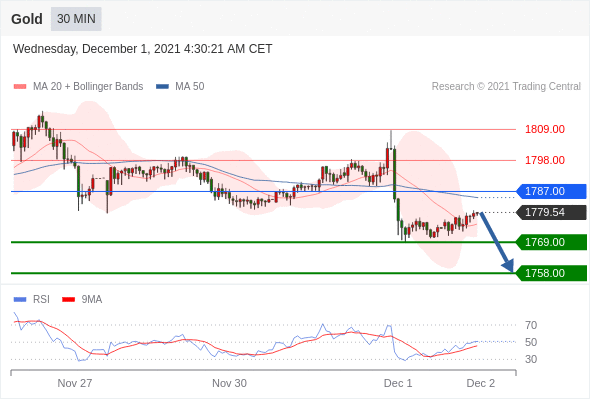The width and height of the screenshot is (590, 400).
Task: Click the RSI legend blue swatch
Action: click(x=20, y=300)
